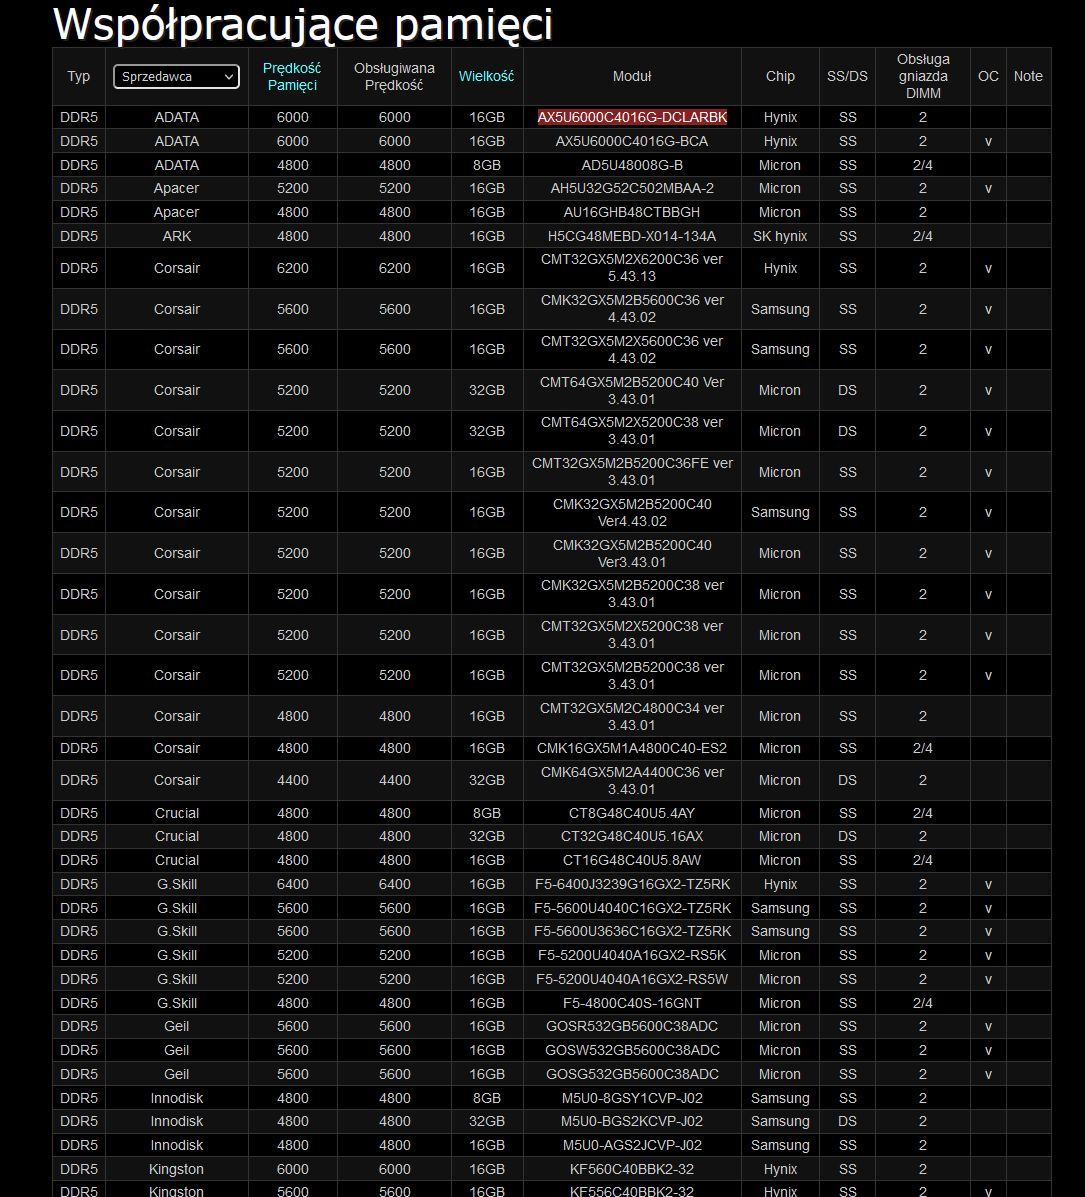Select module CMT64GX5M2B5200C40 Ver 3.43.01

click(632, 390)
